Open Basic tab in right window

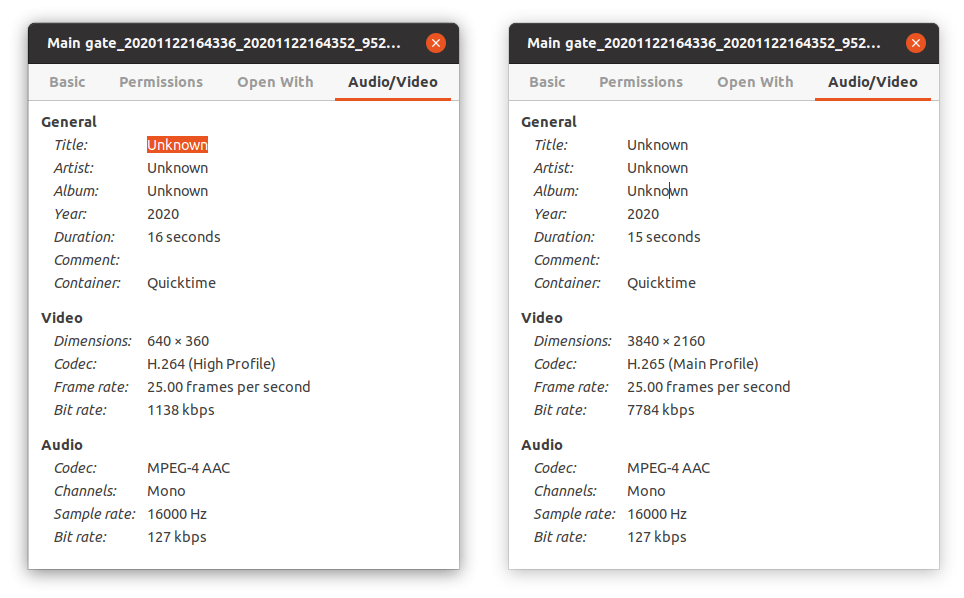coord(547,82)
